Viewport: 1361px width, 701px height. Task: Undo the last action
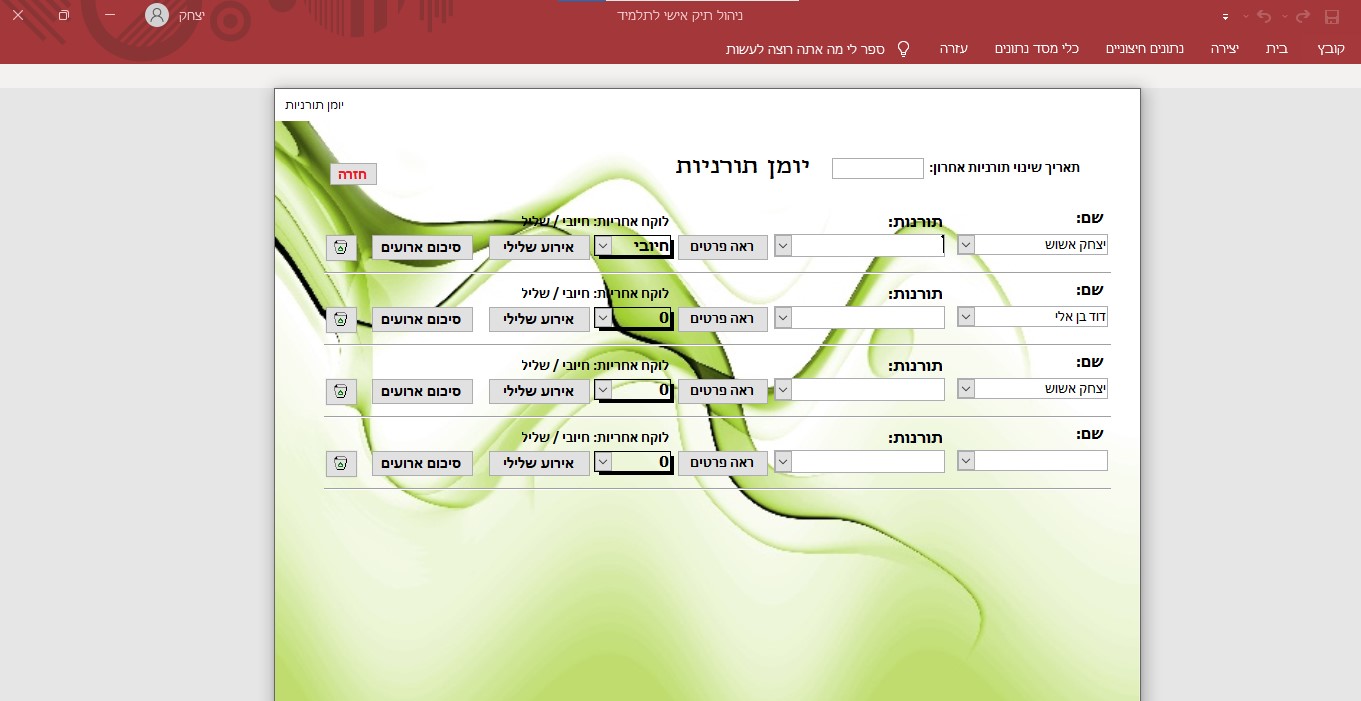(1262, 16)
